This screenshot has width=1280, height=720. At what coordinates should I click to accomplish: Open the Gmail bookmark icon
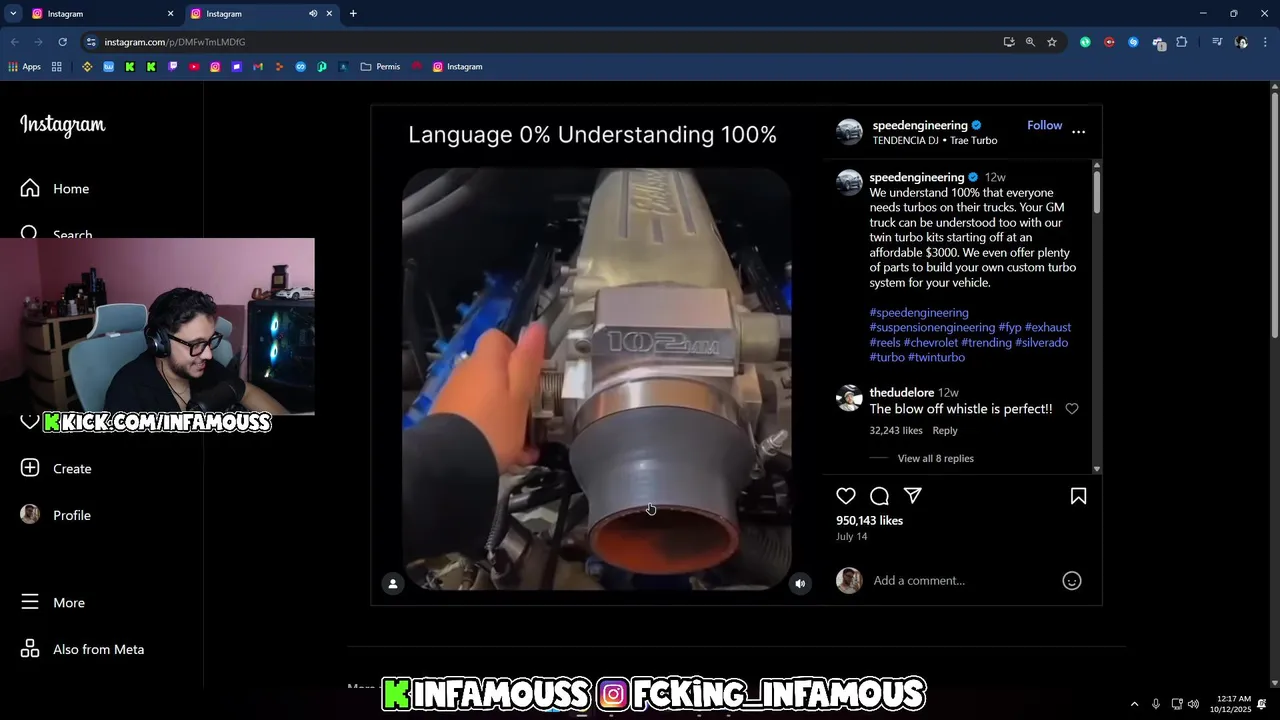(x=258, y=67)
